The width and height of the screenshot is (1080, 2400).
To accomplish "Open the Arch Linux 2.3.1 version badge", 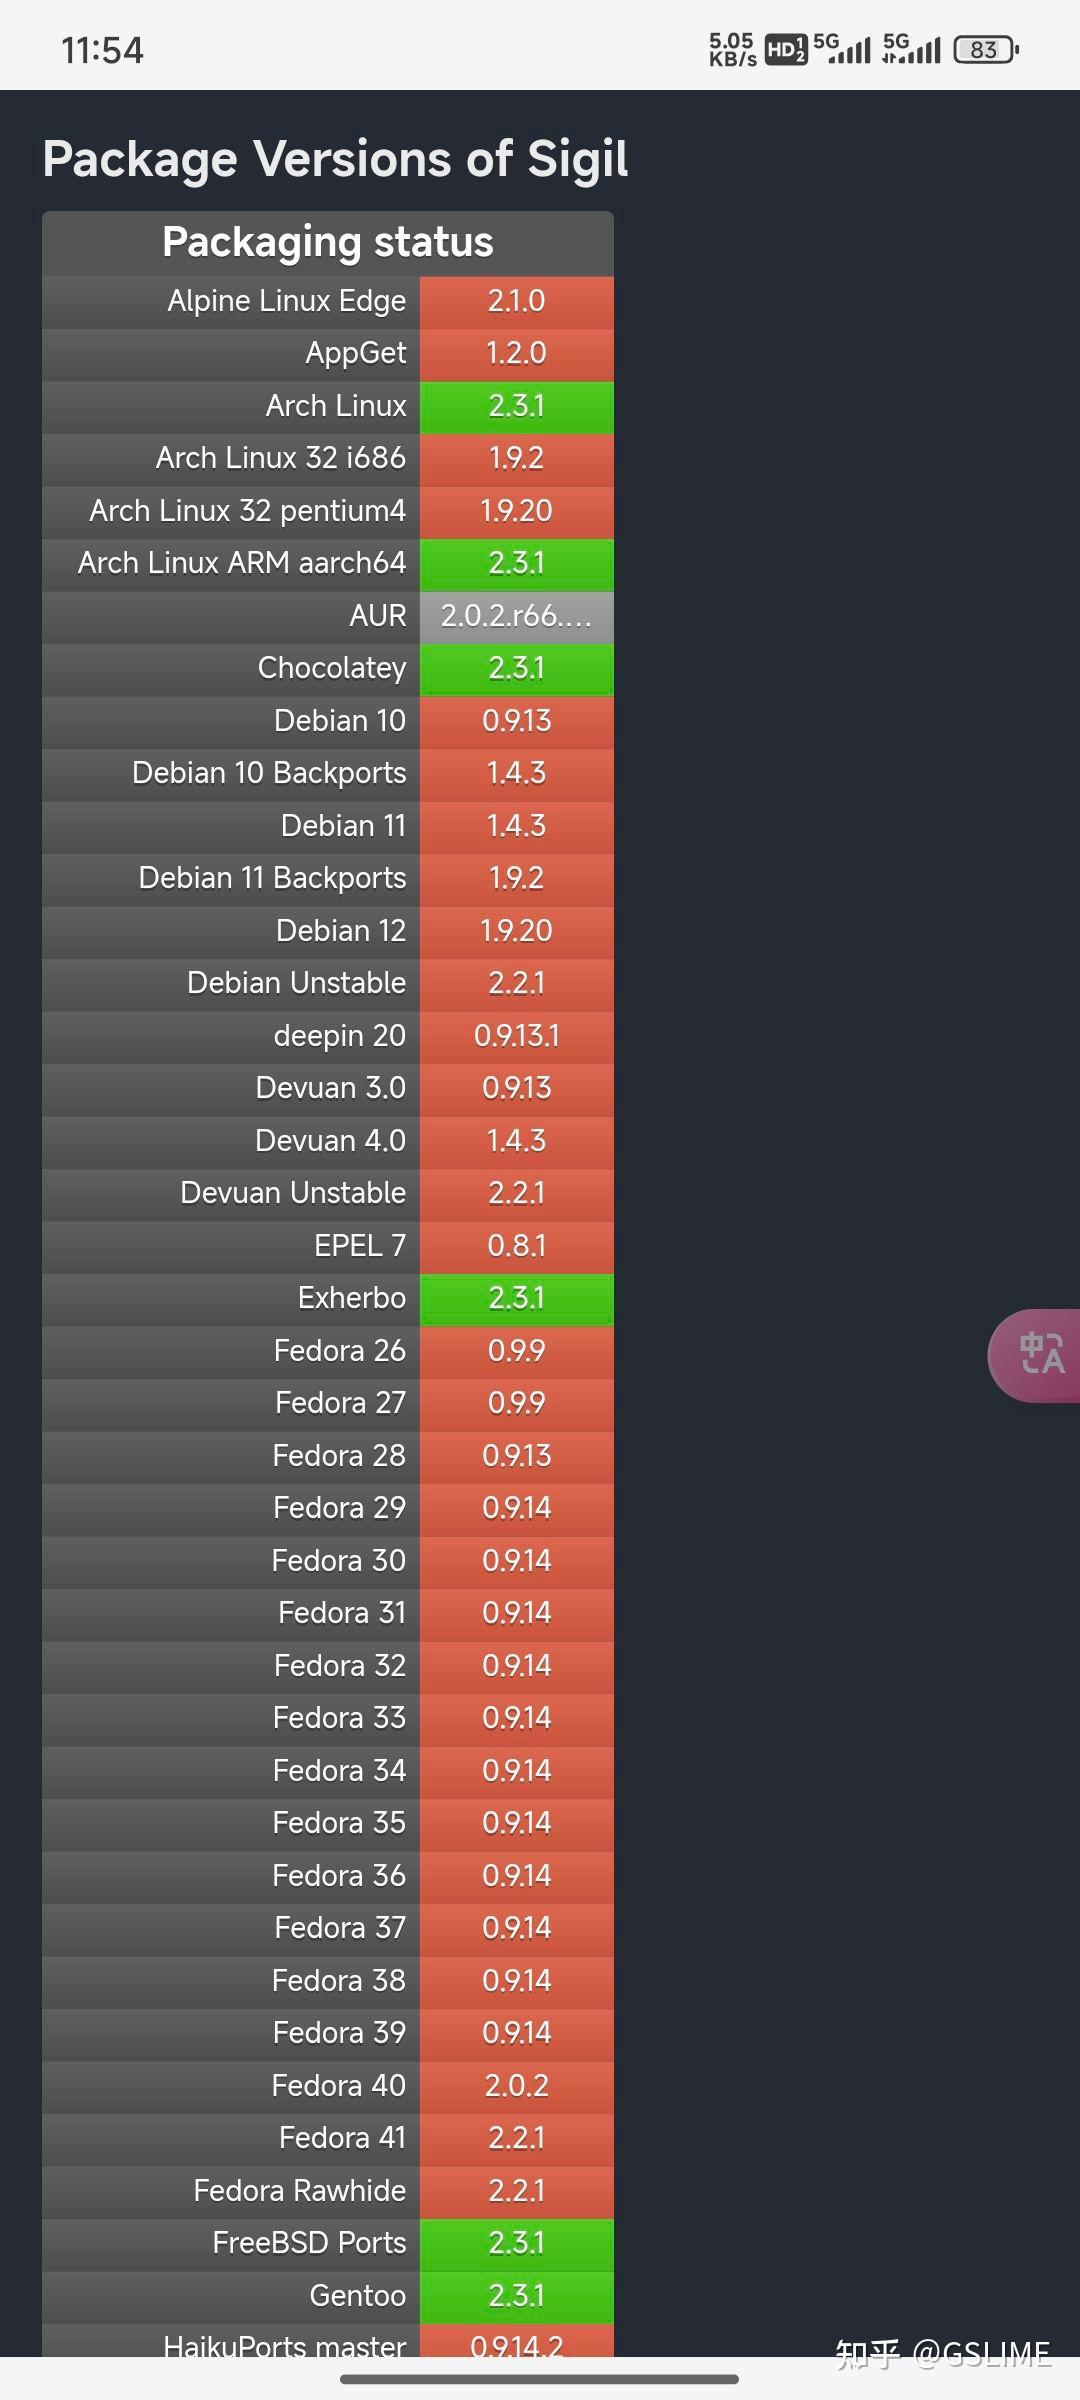I will [517, 406].
